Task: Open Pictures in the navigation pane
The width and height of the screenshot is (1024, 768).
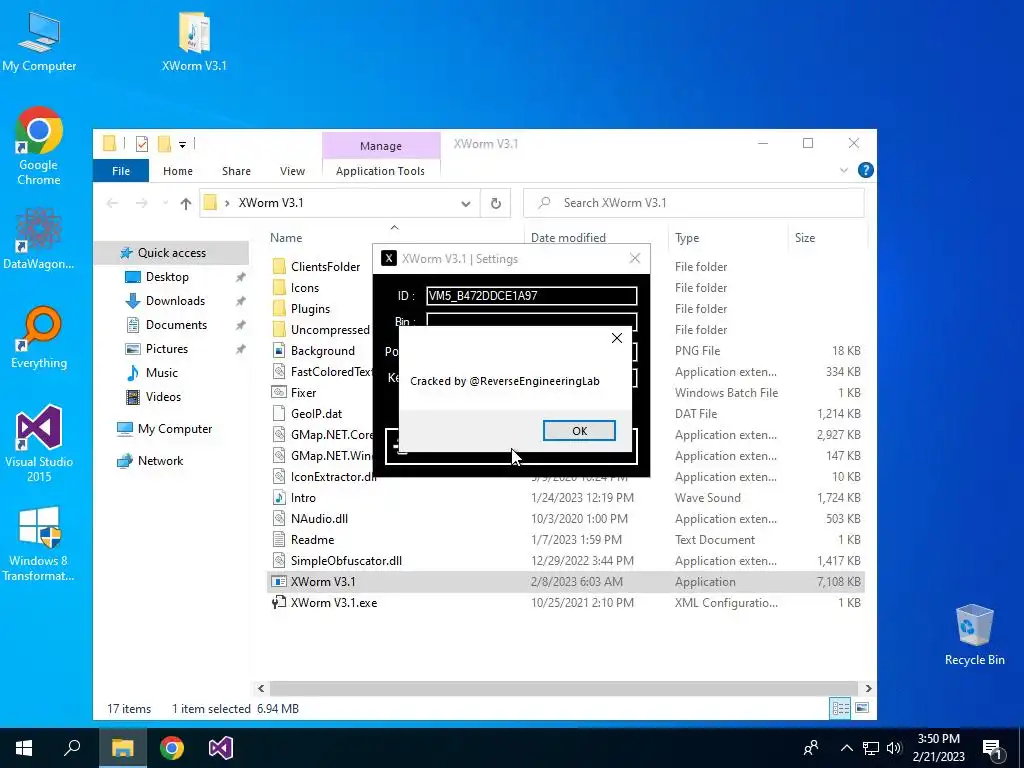Action: click(x=167, y=349)
